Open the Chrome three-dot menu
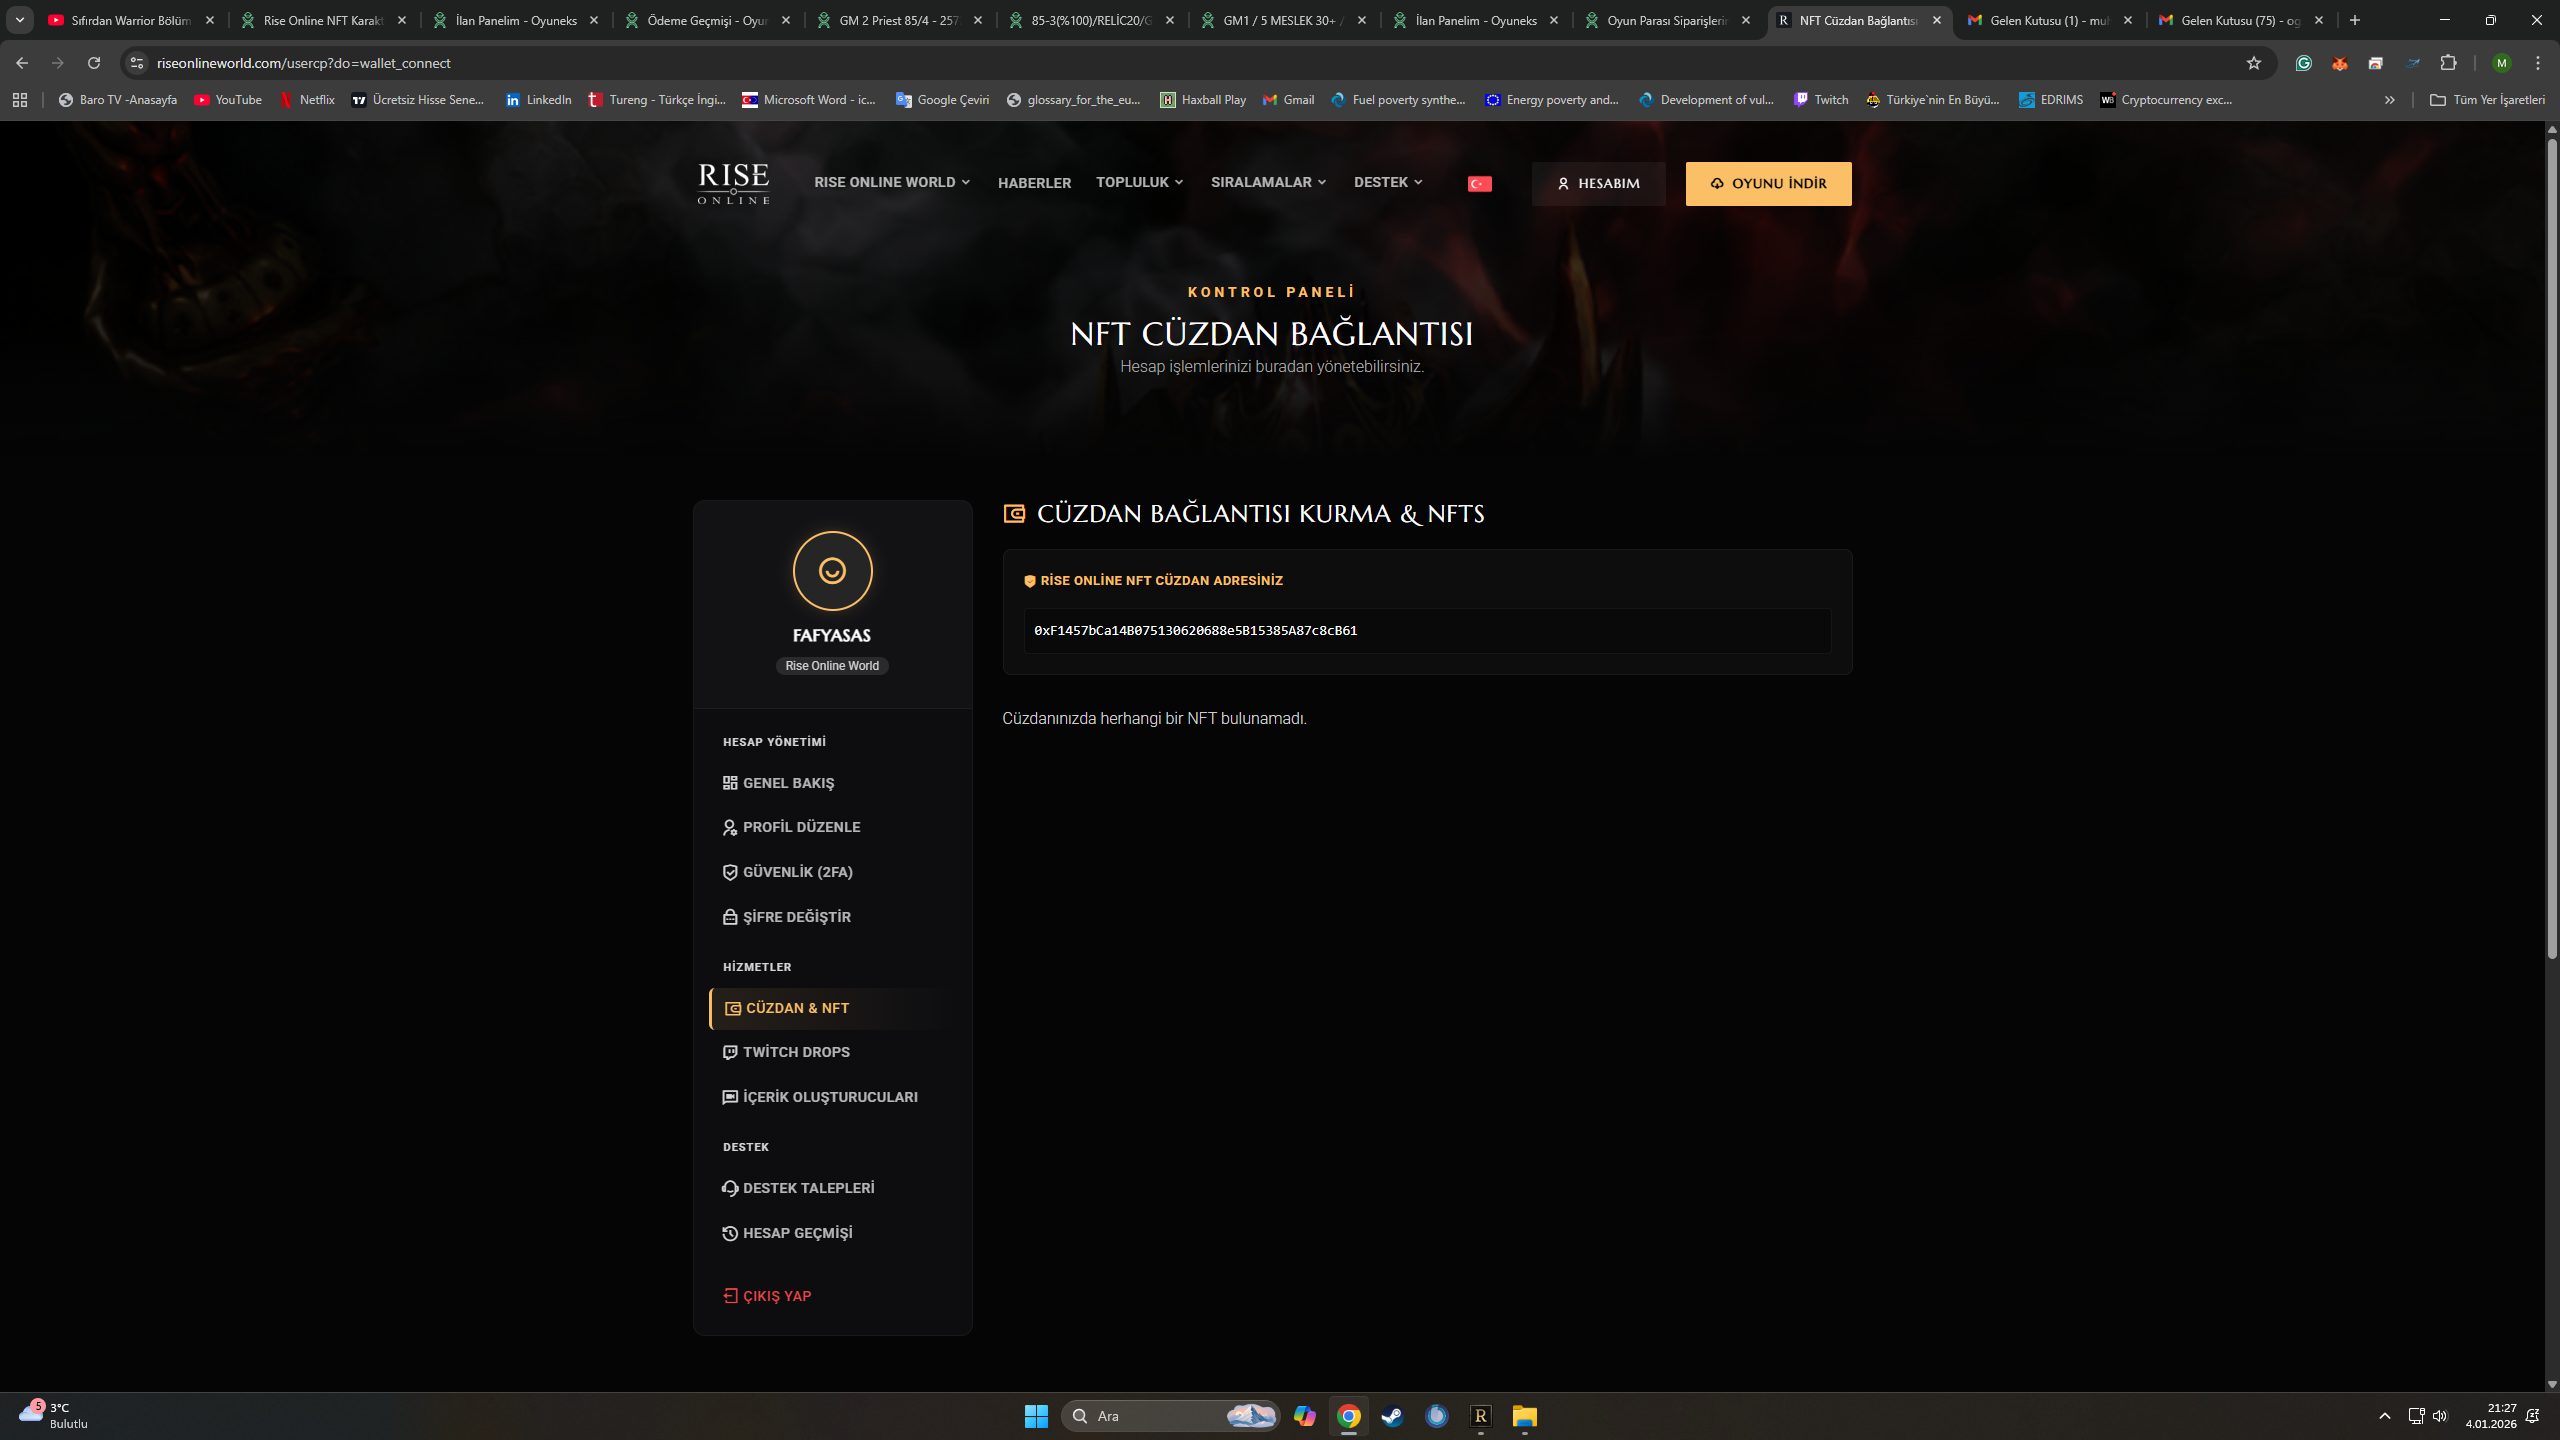Screen dimensions: 2560x1440 2538,63
